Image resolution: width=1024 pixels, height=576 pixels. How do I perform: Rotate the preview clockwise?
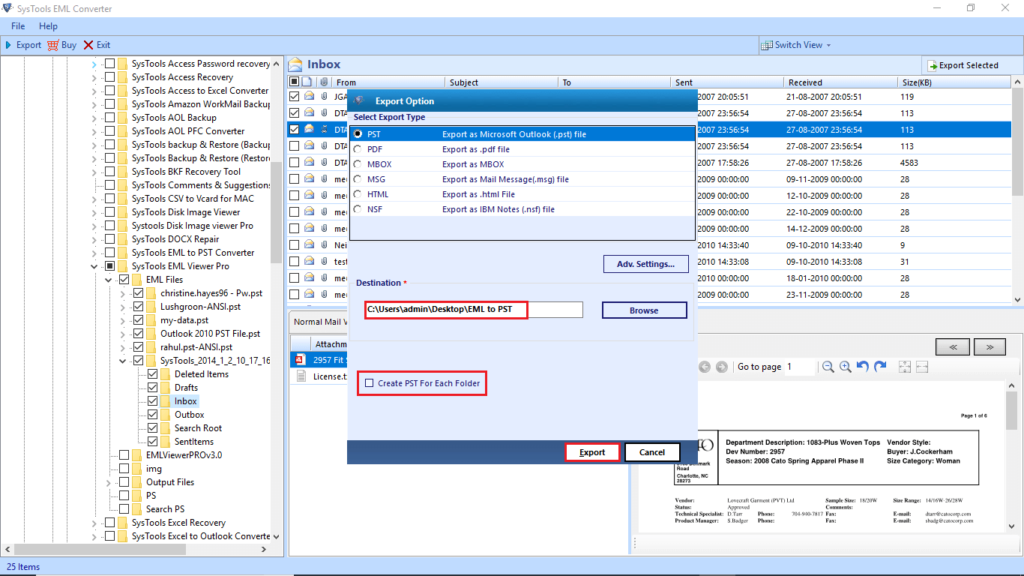coord(879,366)
